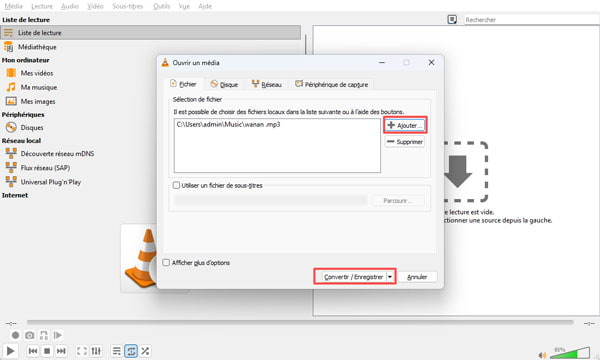Open the Vidéo menu
The image size is (600, 360).
(95, 6)
